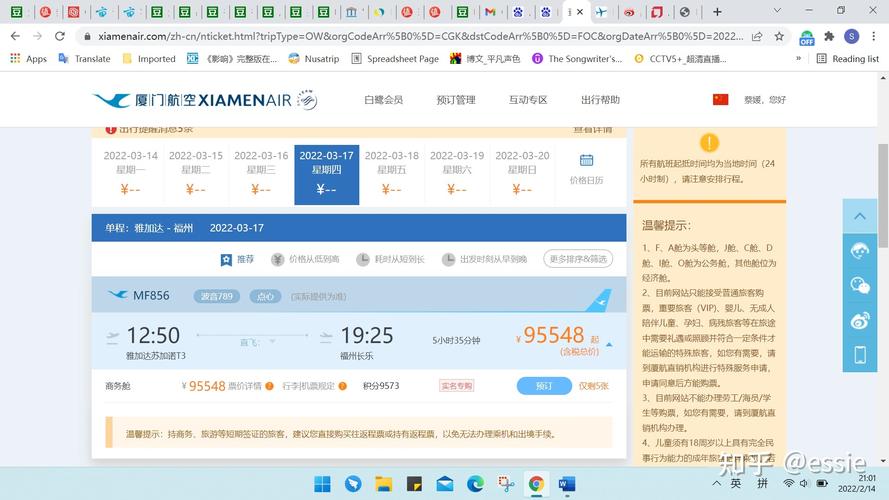The image size is (889, 500).
Task: Open File Explorer from taskbar
Action: (x=383, y=484)
